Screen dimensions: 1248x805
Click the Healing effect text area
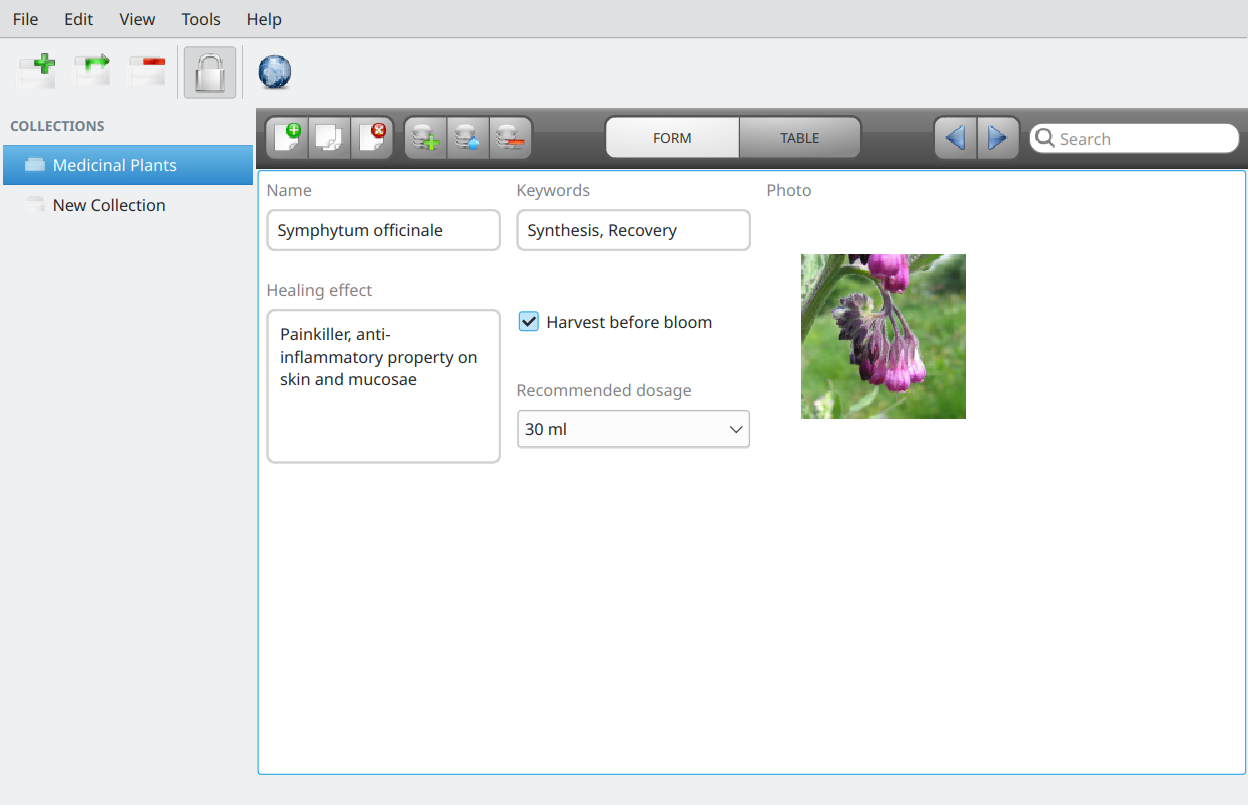[384, 386]
